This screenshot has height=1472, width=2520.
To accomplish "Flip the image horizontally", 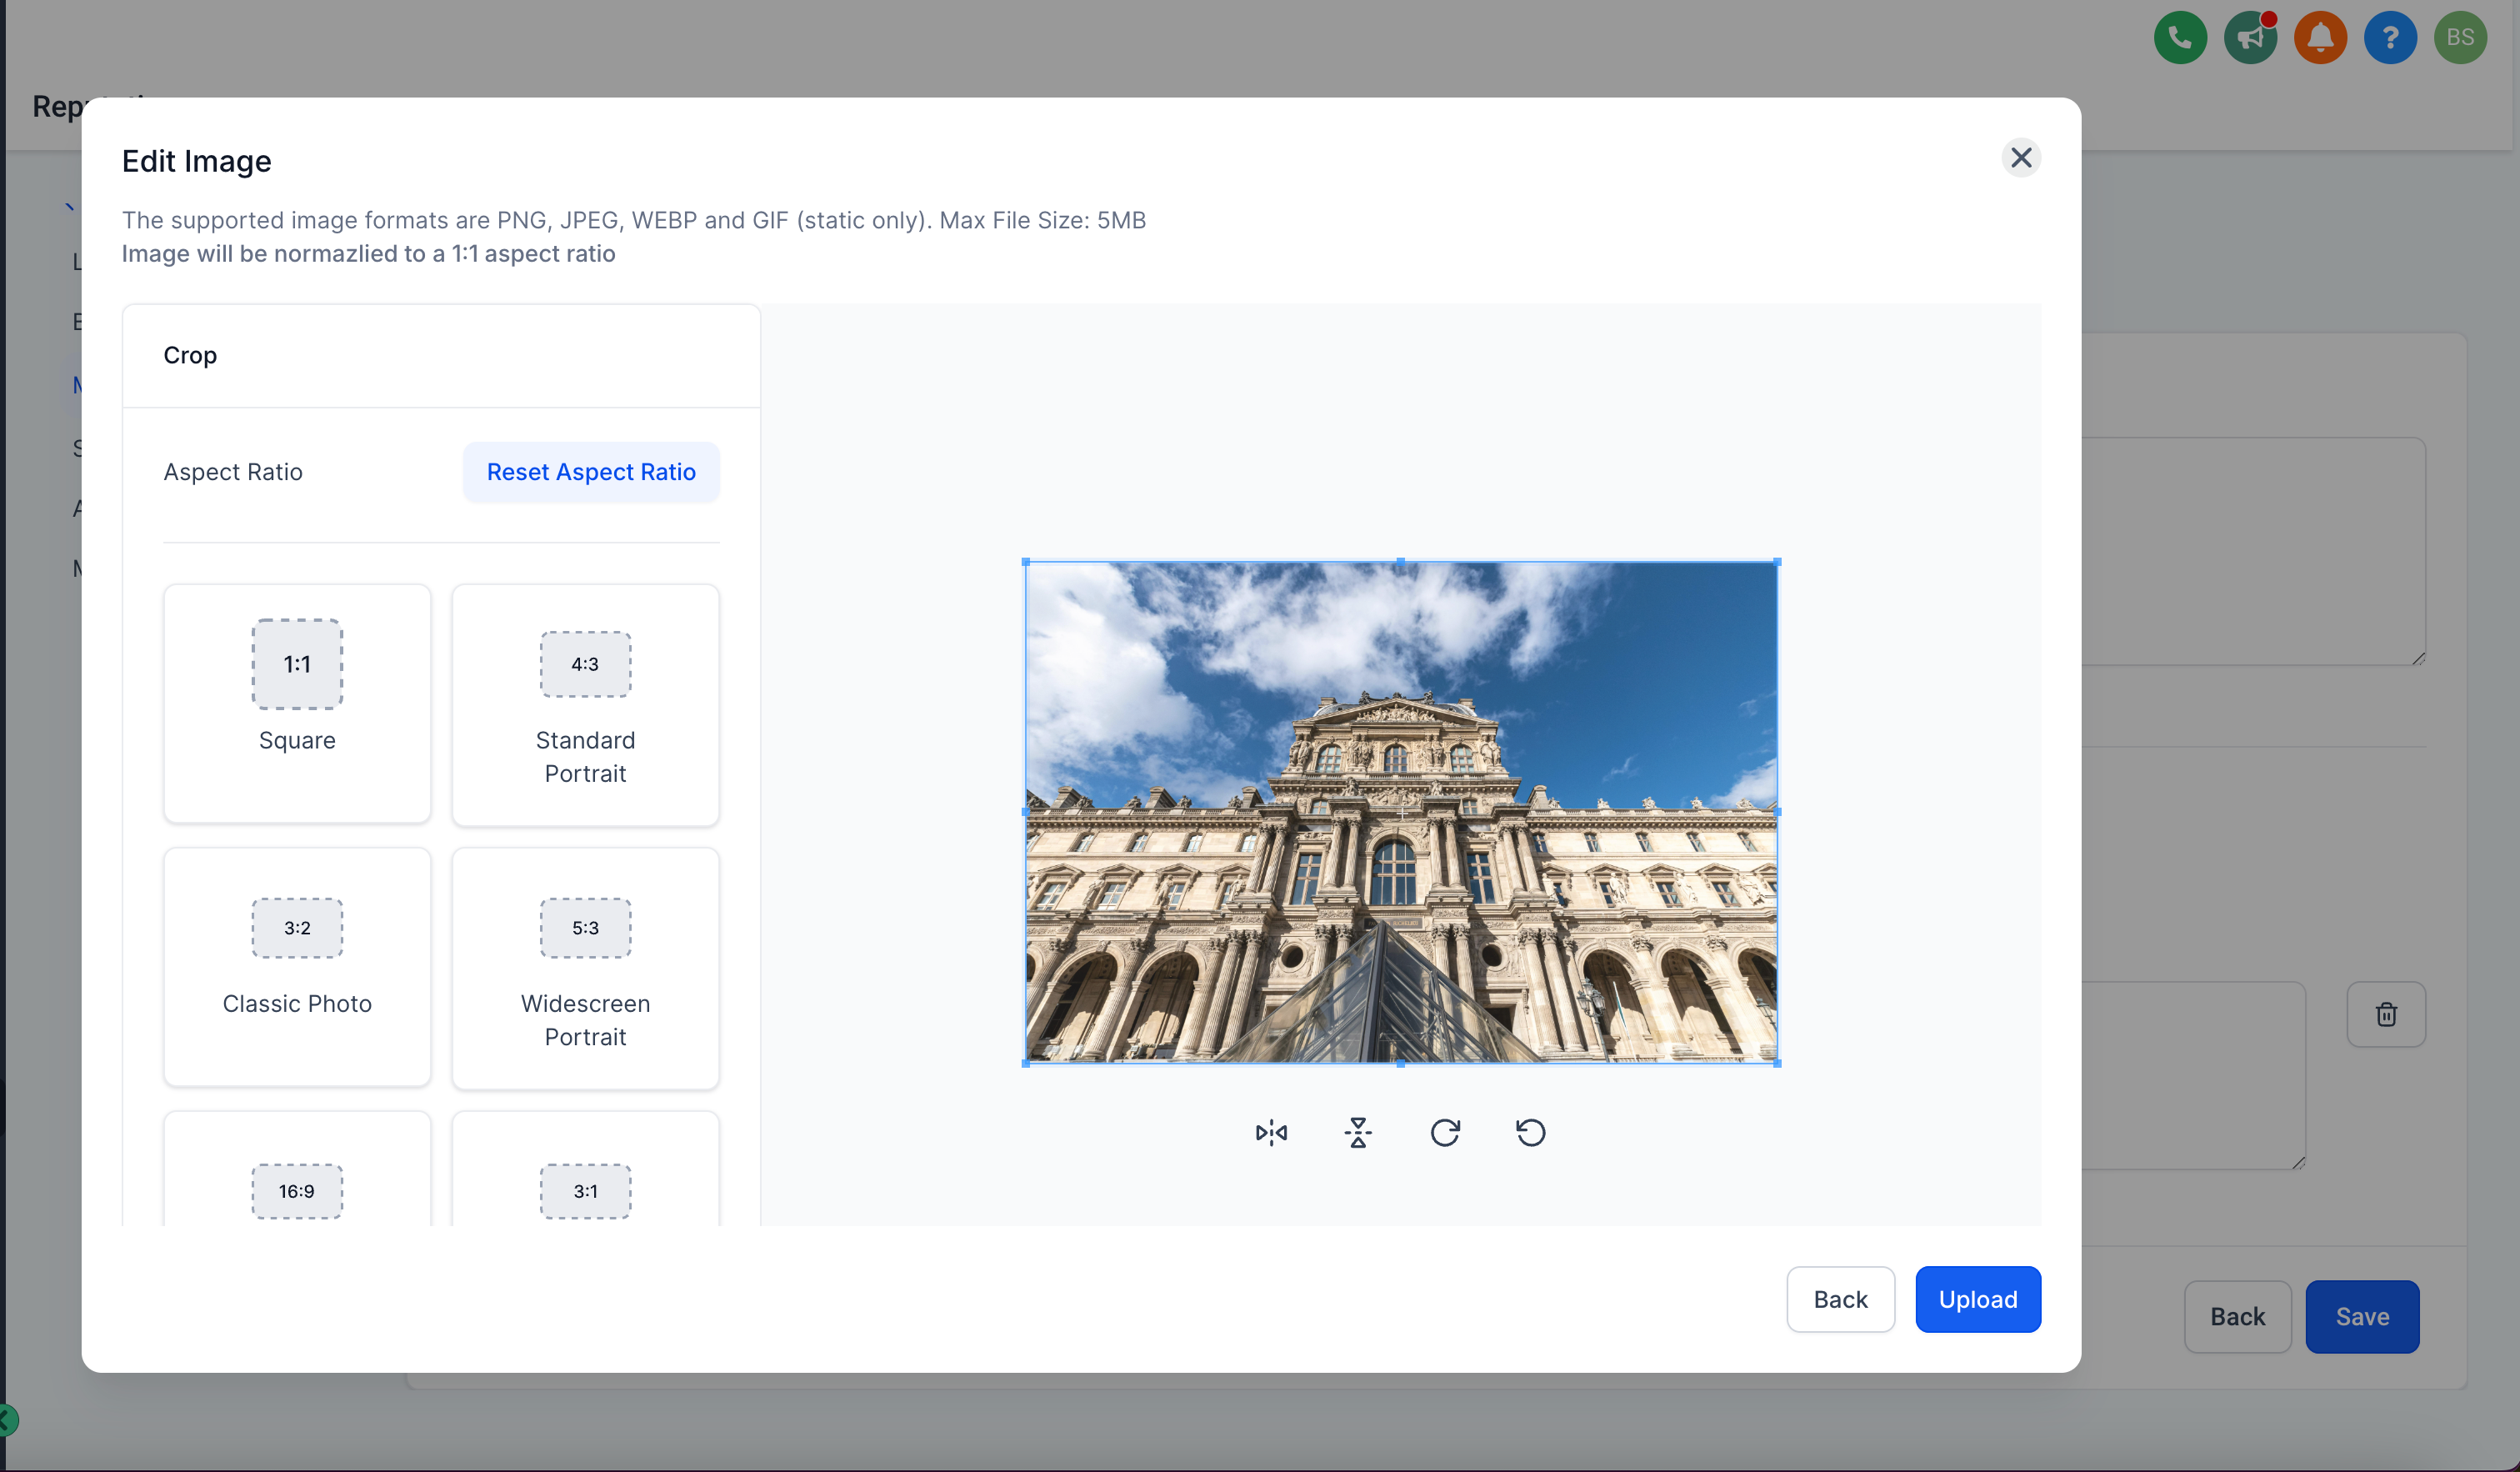I will point(1271,1132).
